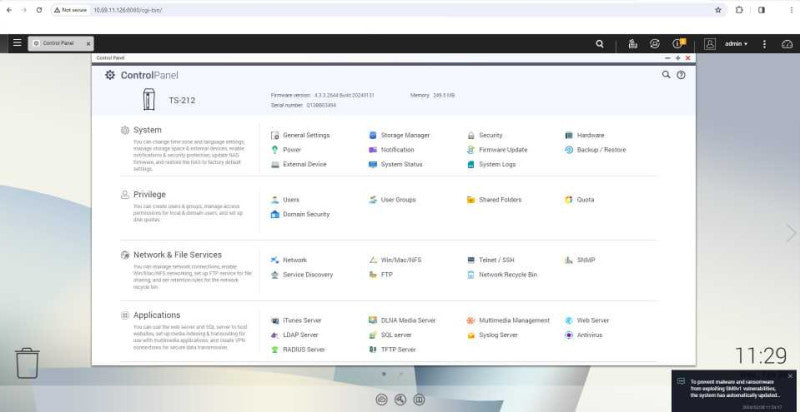Open the Network item under Network & File Services
Viewport: 800px width, 412px height.
(x=289, y=260)
